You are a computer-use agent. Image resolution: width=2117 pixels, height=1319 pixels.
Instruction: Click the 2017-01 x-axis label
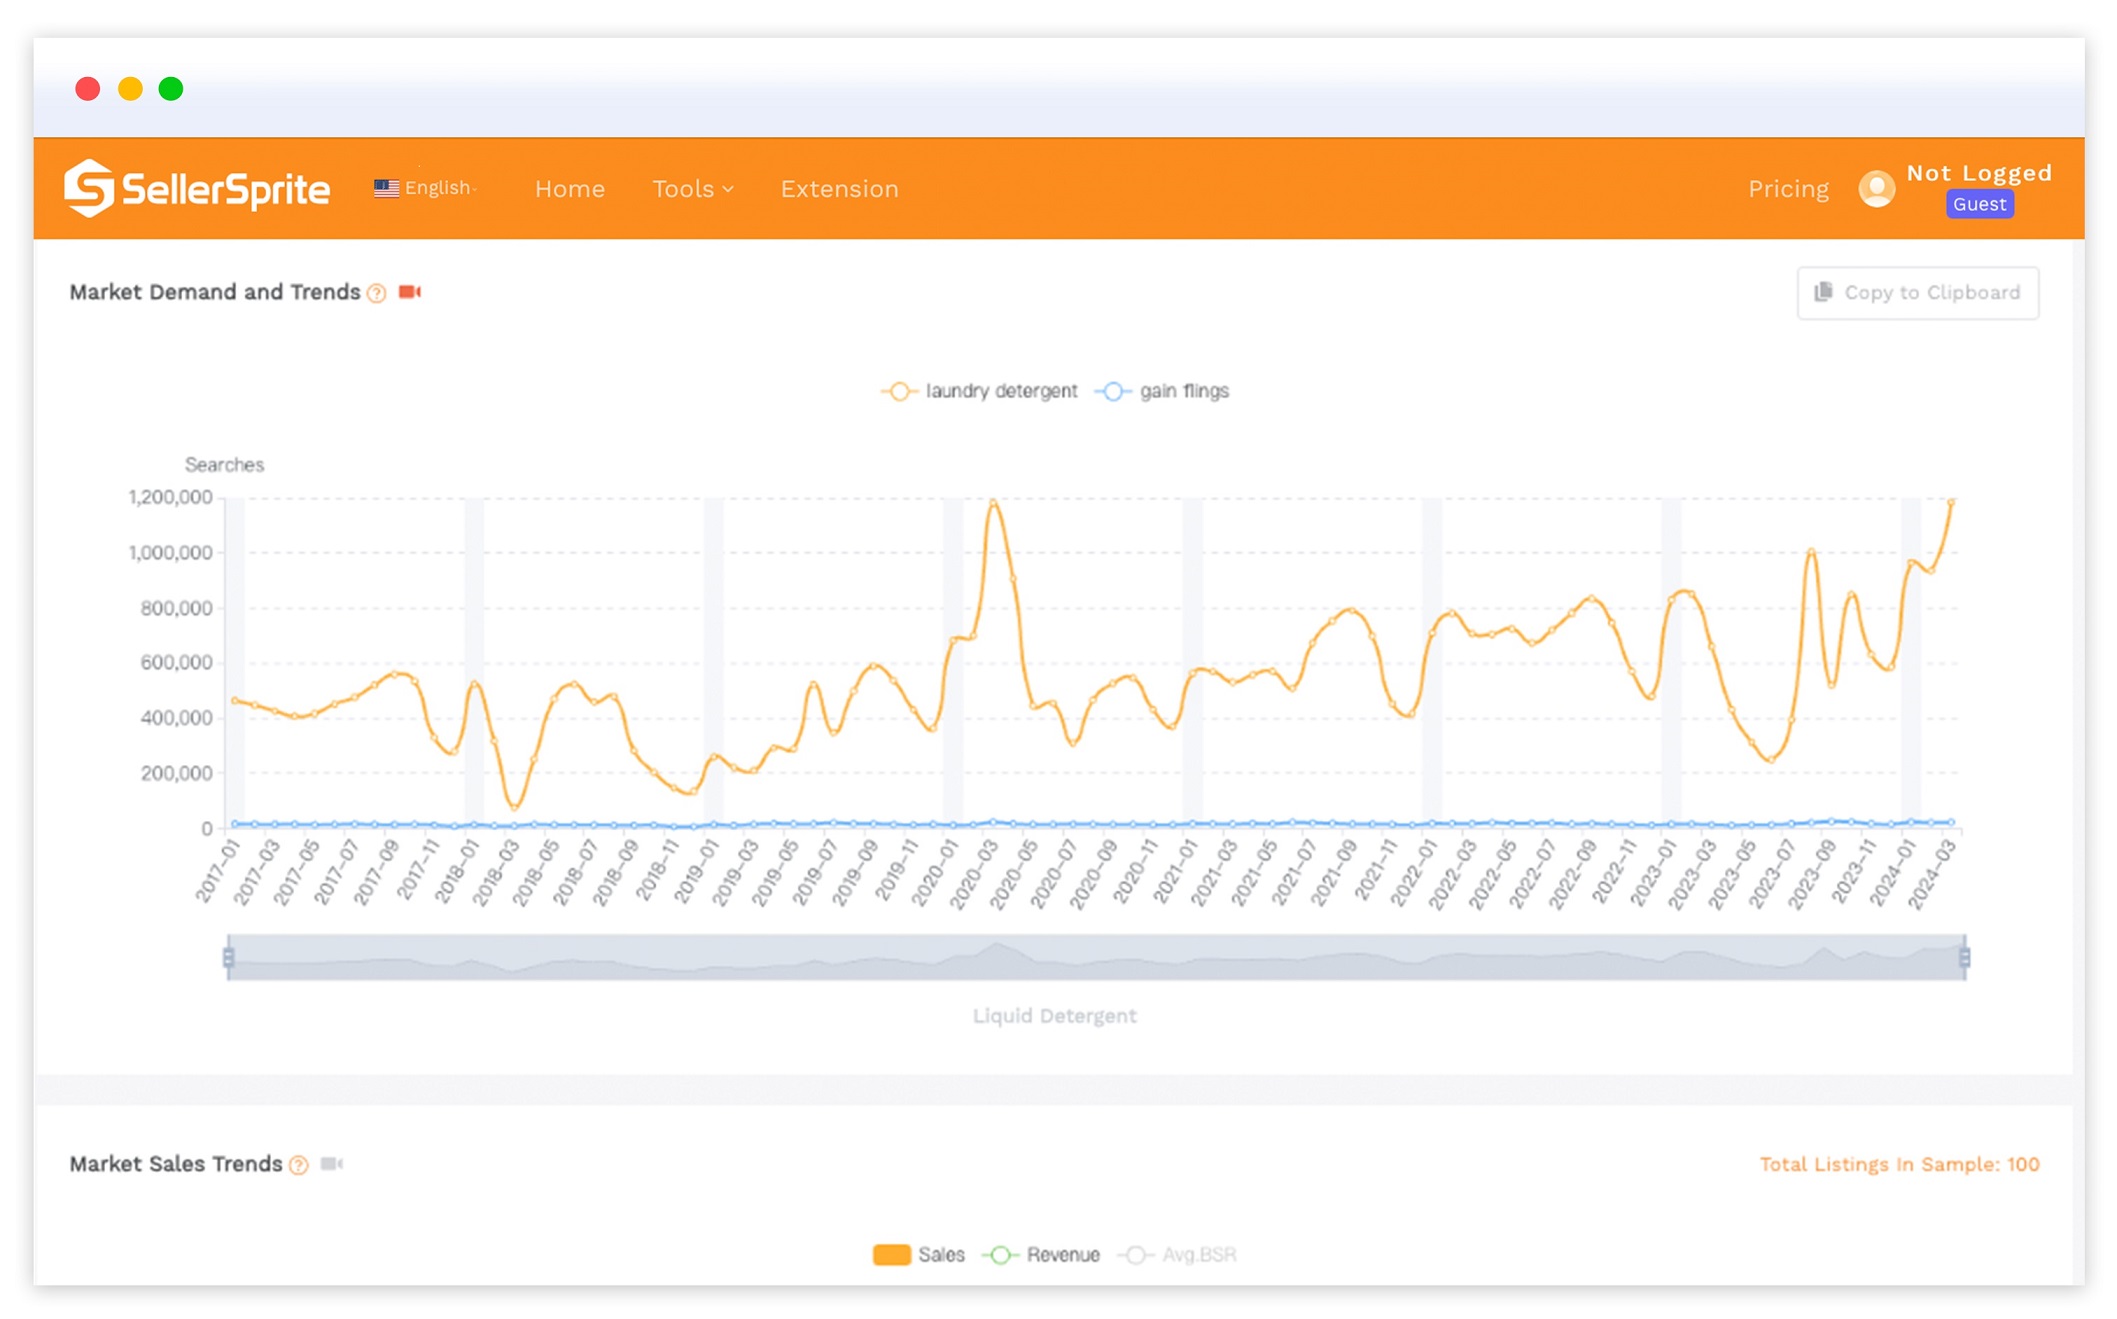tap(218, 872)
